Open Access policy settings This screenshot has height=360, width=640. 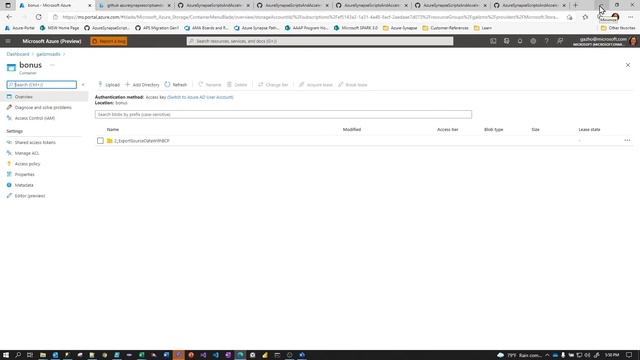tap(27, 164)
